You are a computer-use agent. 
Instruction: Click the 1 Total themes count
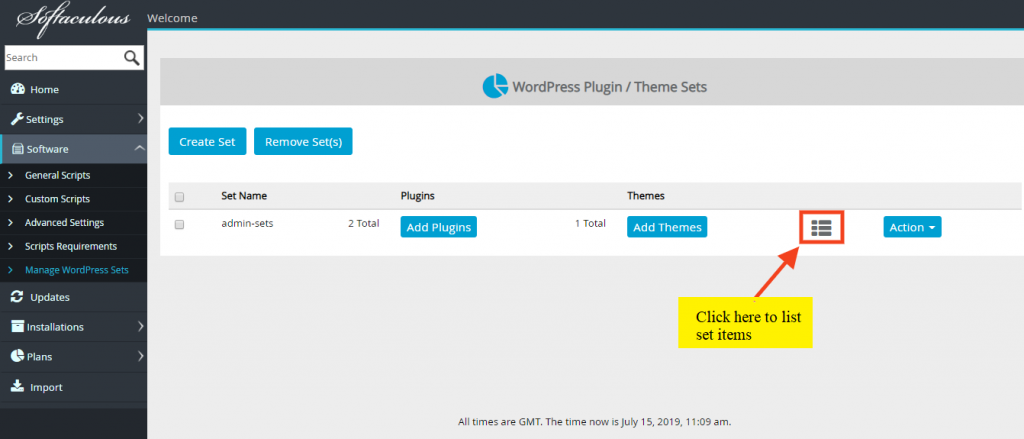coord(590,223)
